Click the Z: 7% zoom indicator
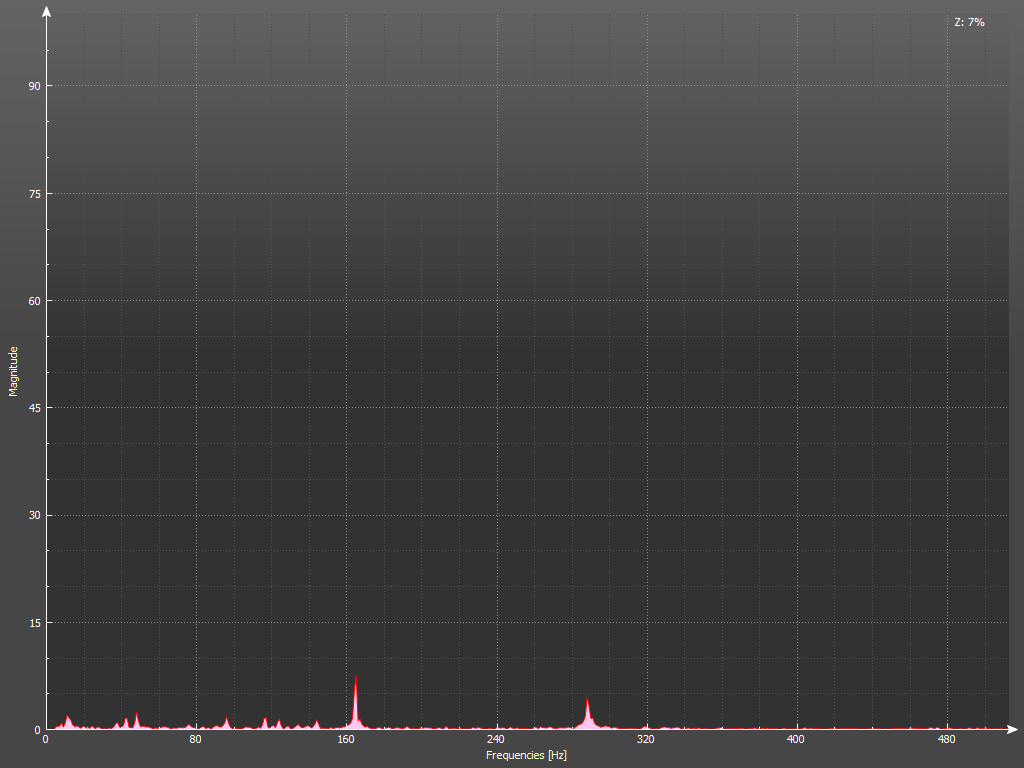This screenshot has height=768, width=1024. 969,22
